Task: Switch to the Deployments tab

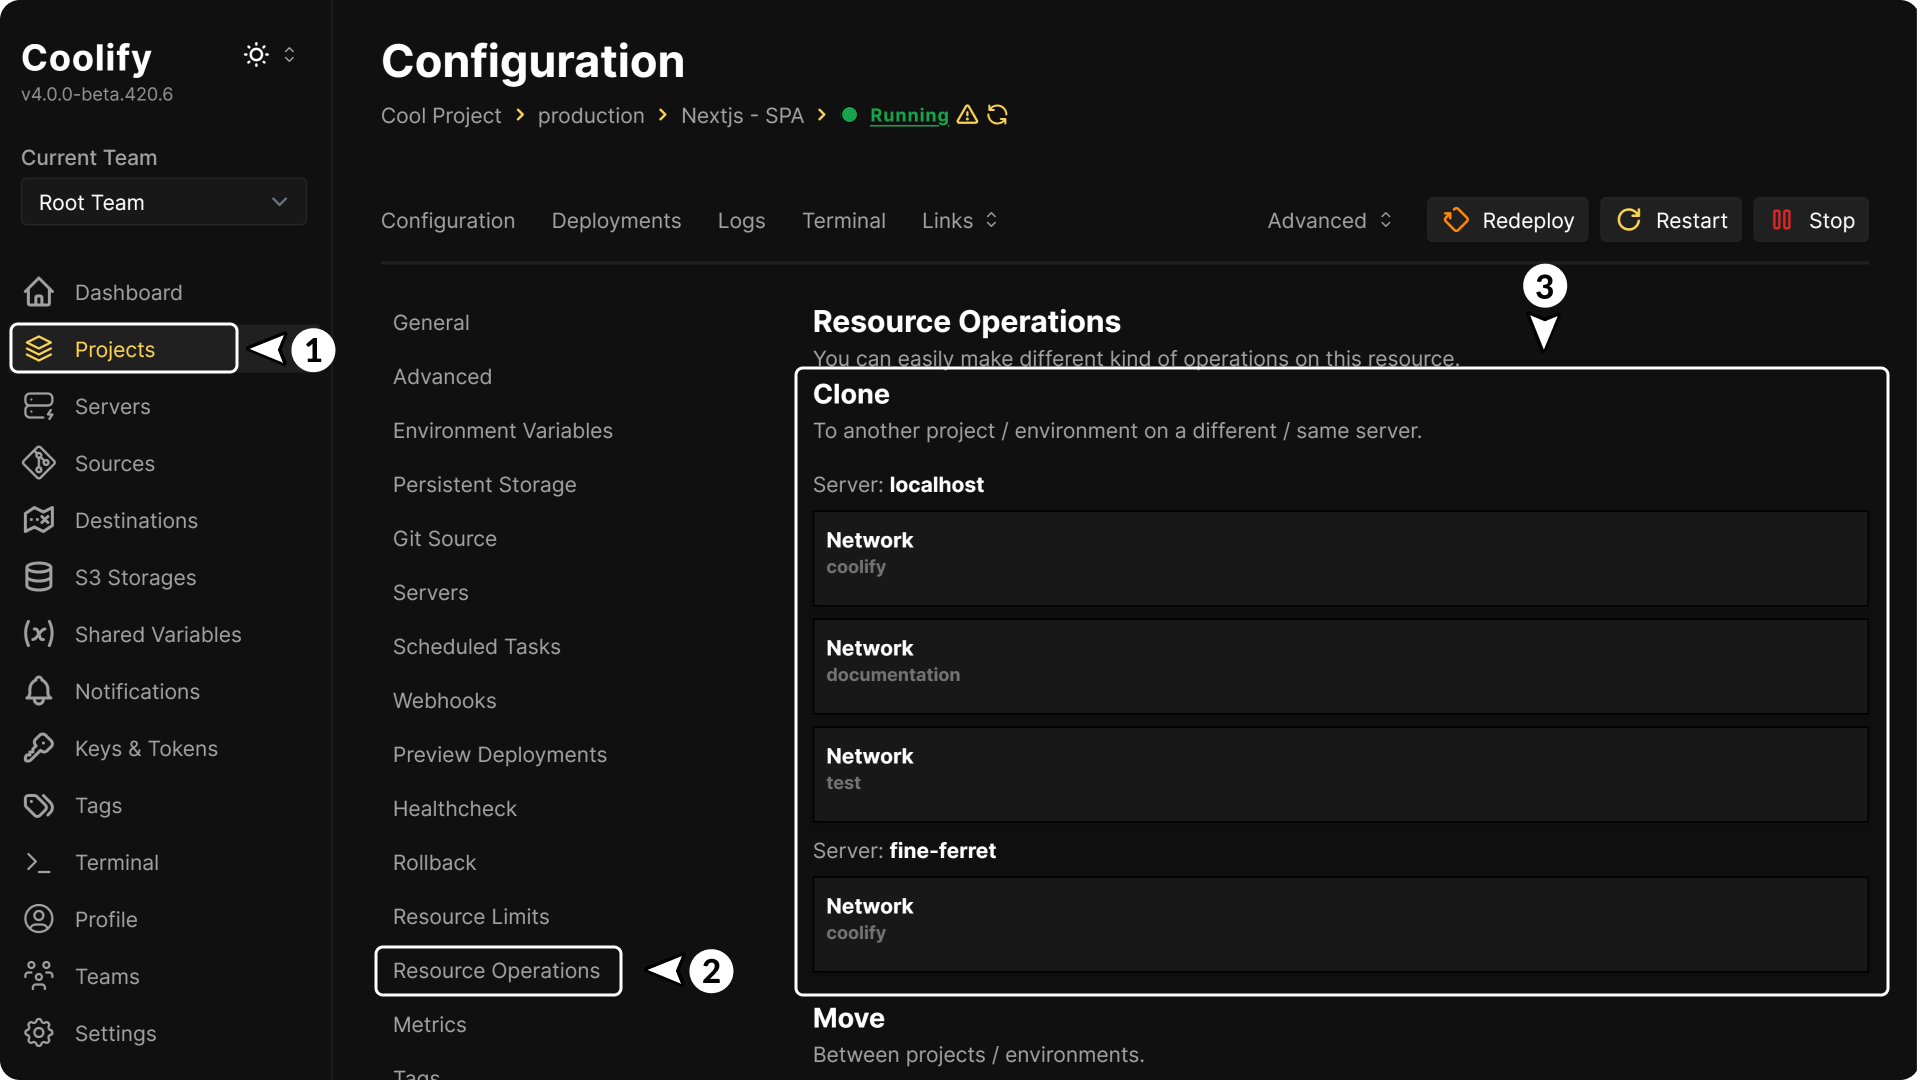Action: tap(616, 220)
